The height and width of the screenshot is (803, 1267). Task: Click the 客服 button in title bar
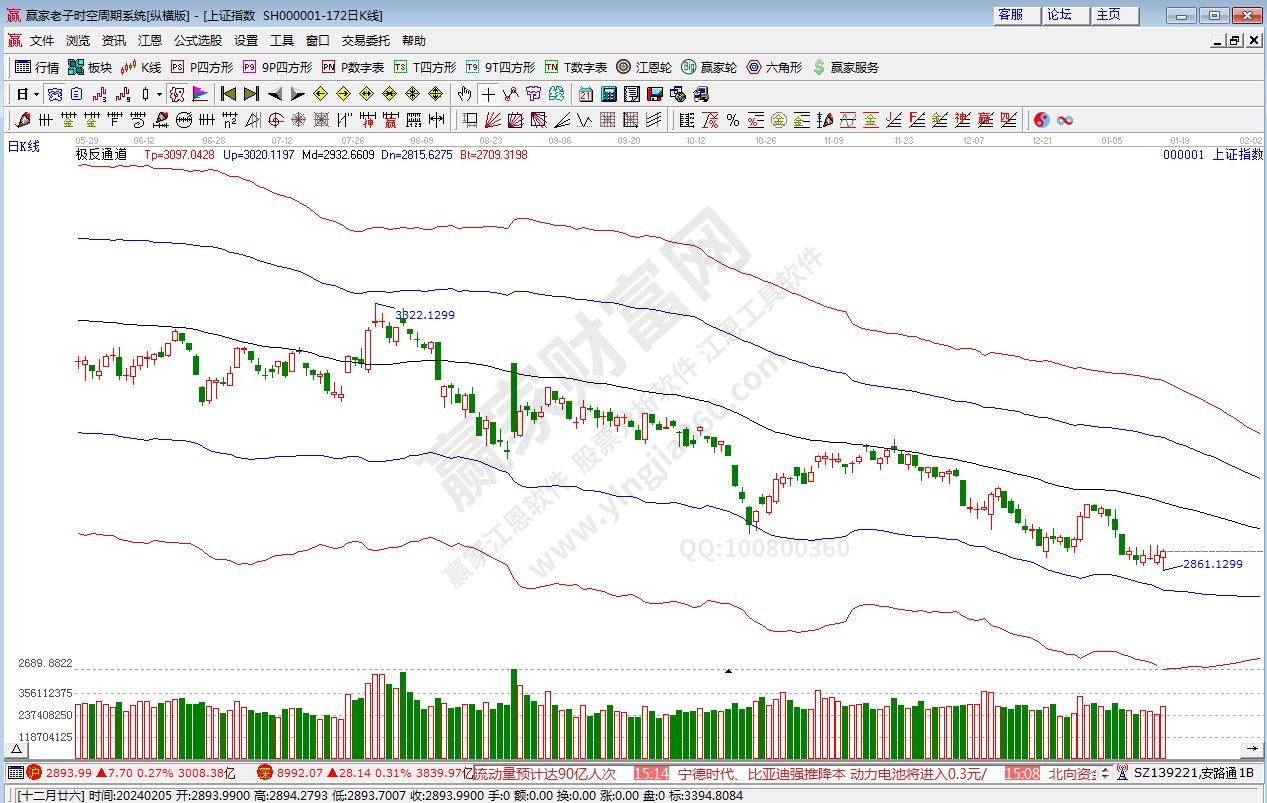coord(1011,15)
